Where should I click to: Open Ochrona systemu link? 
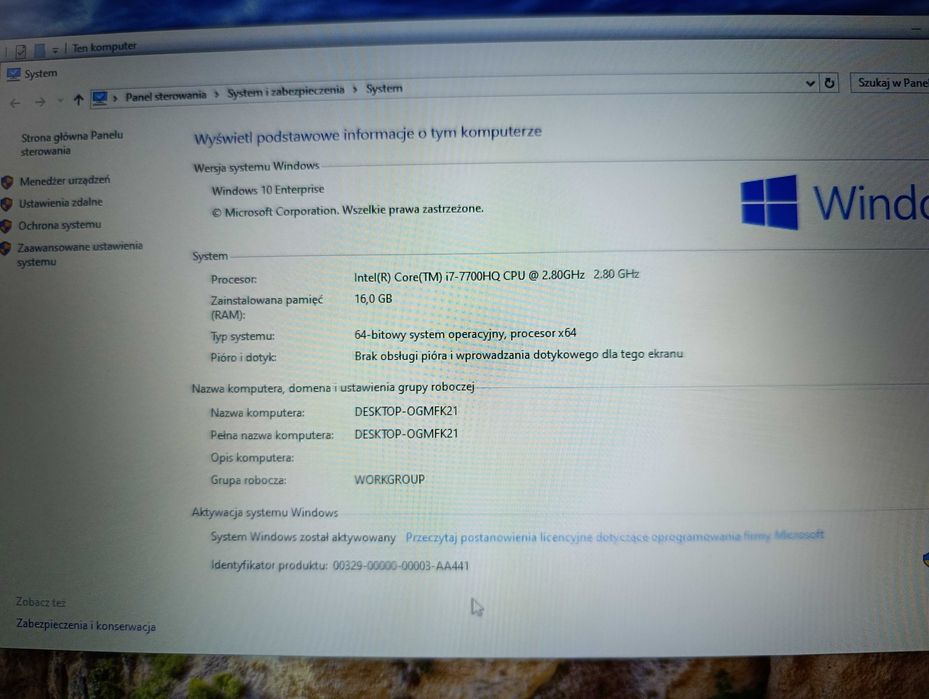[59, 226]
